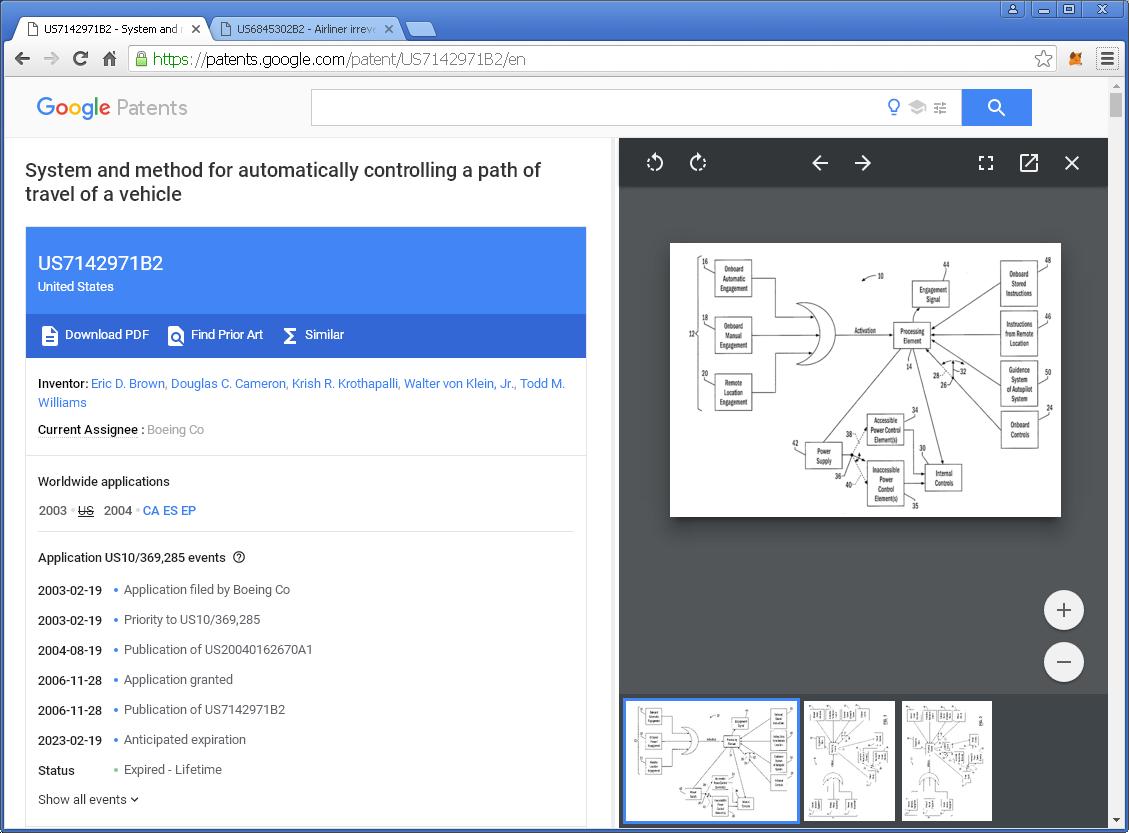The height and width of the screenshot is (833, 1129).
Task: Open the EP worldwide application link
Action: (x=188, y=510)
